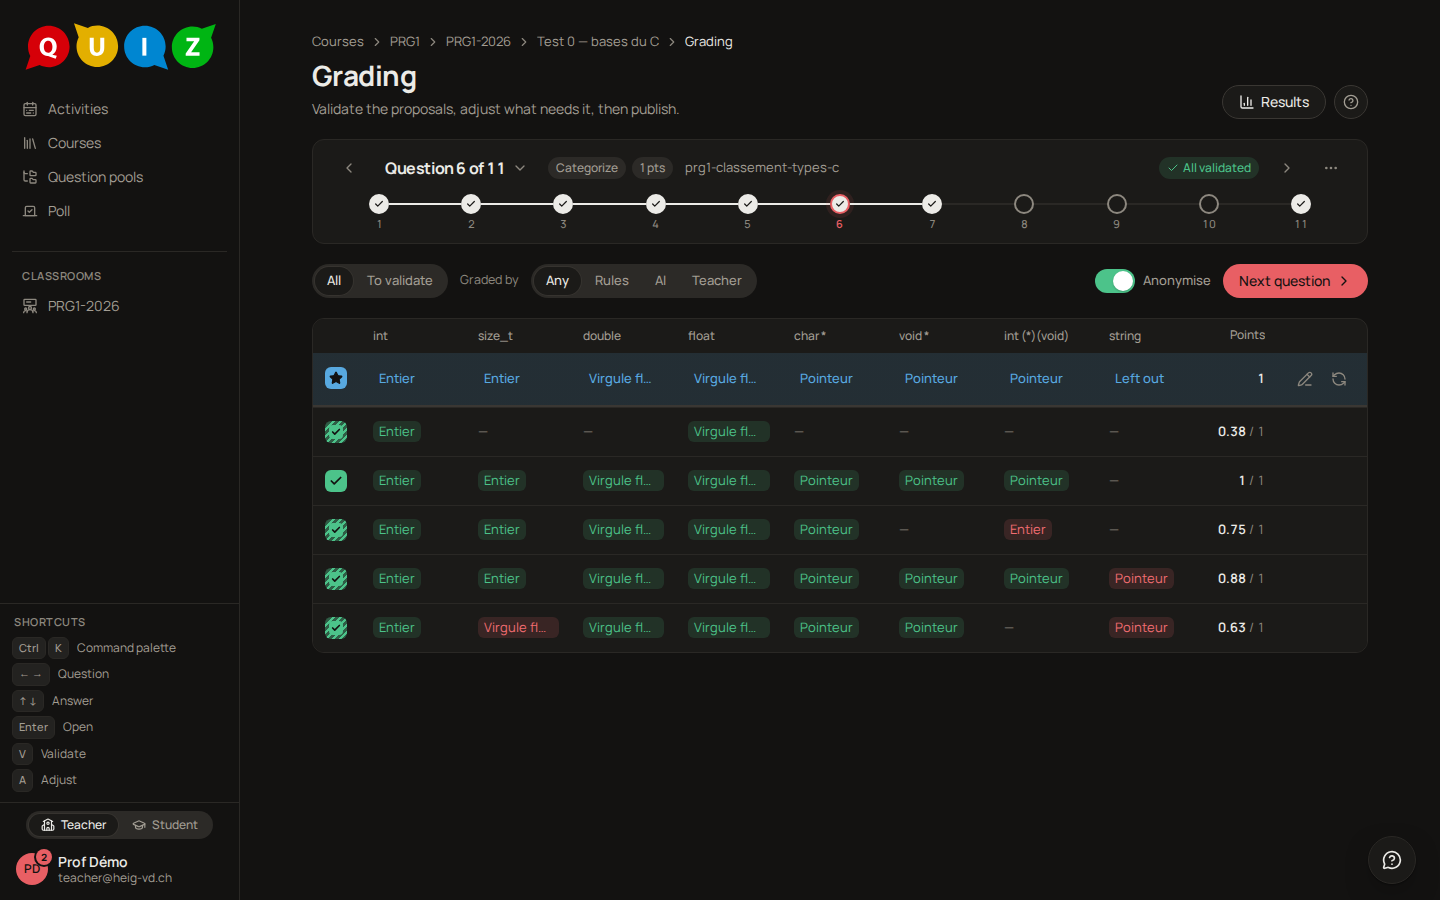The height and width of the screenshot is (900, 1440).
Task: Select the To validate filter tab
Action: 399,281
